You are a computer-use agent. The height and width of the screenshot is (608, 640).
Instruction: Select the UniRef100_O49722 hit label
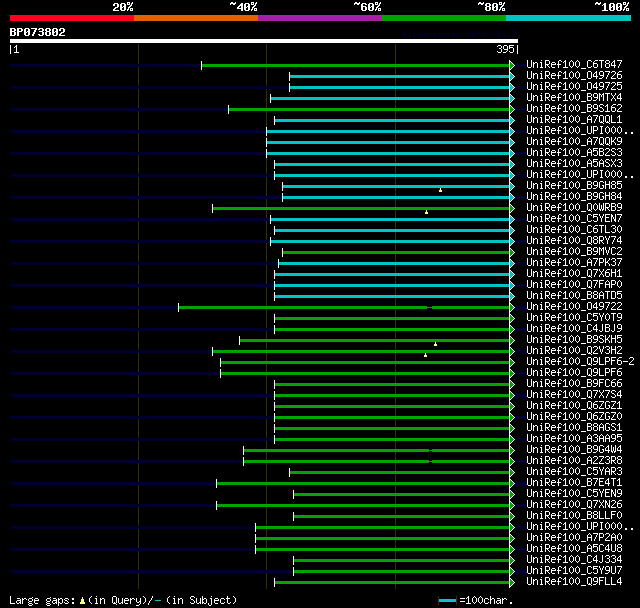(x=574, y=307)
